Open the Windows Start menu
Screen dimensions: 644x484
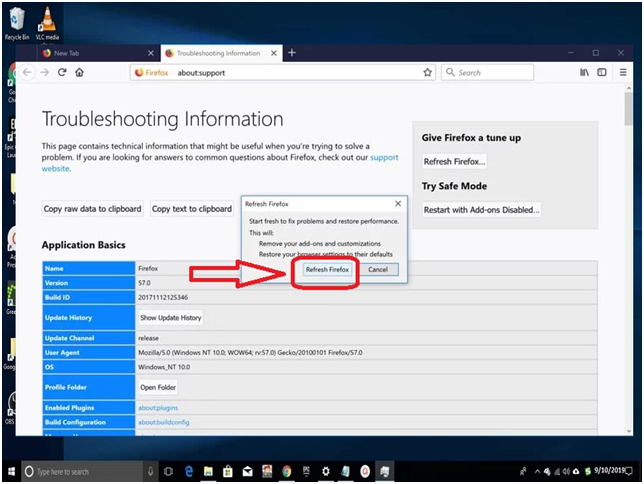coord(11,471)
